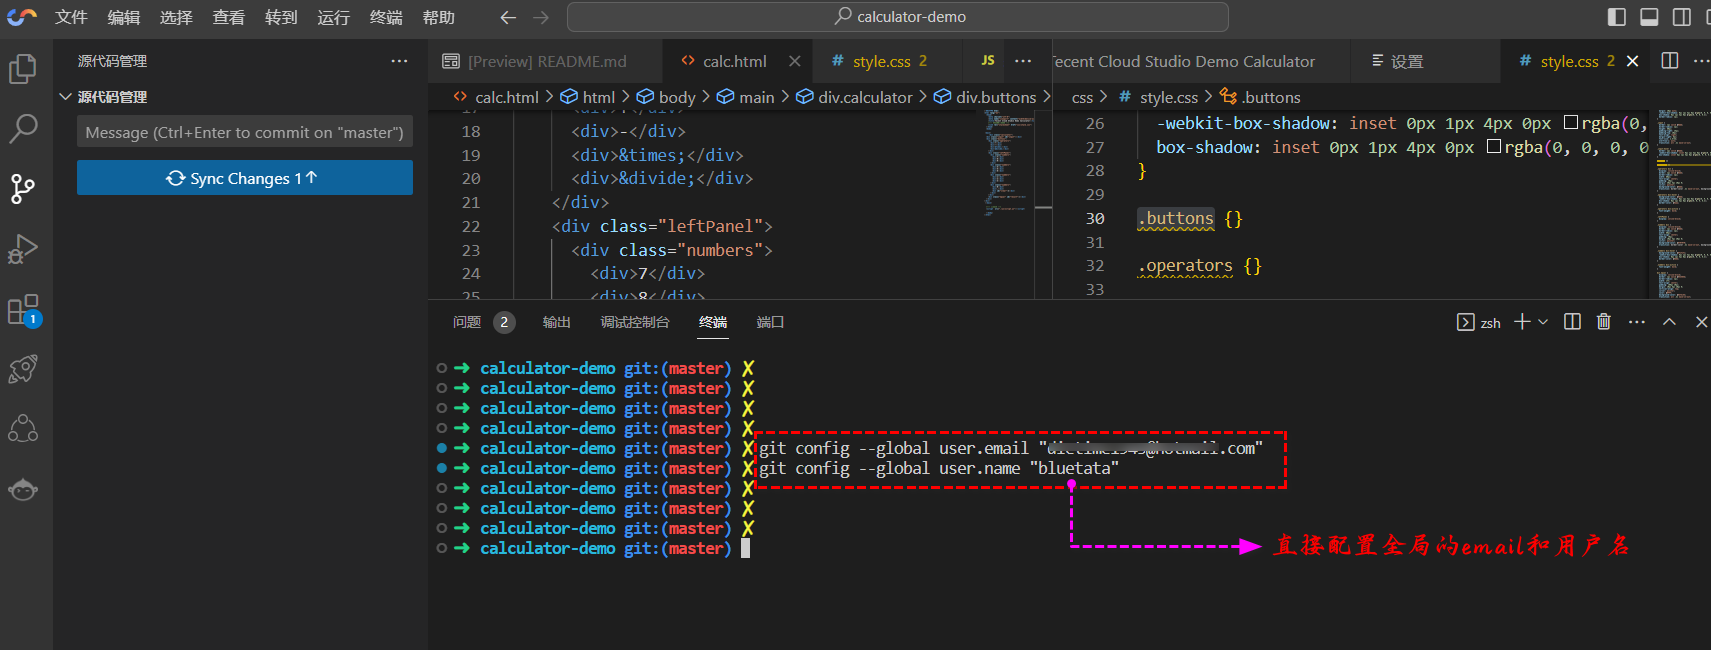Select the Source Control branch icon

pos(23,188)
